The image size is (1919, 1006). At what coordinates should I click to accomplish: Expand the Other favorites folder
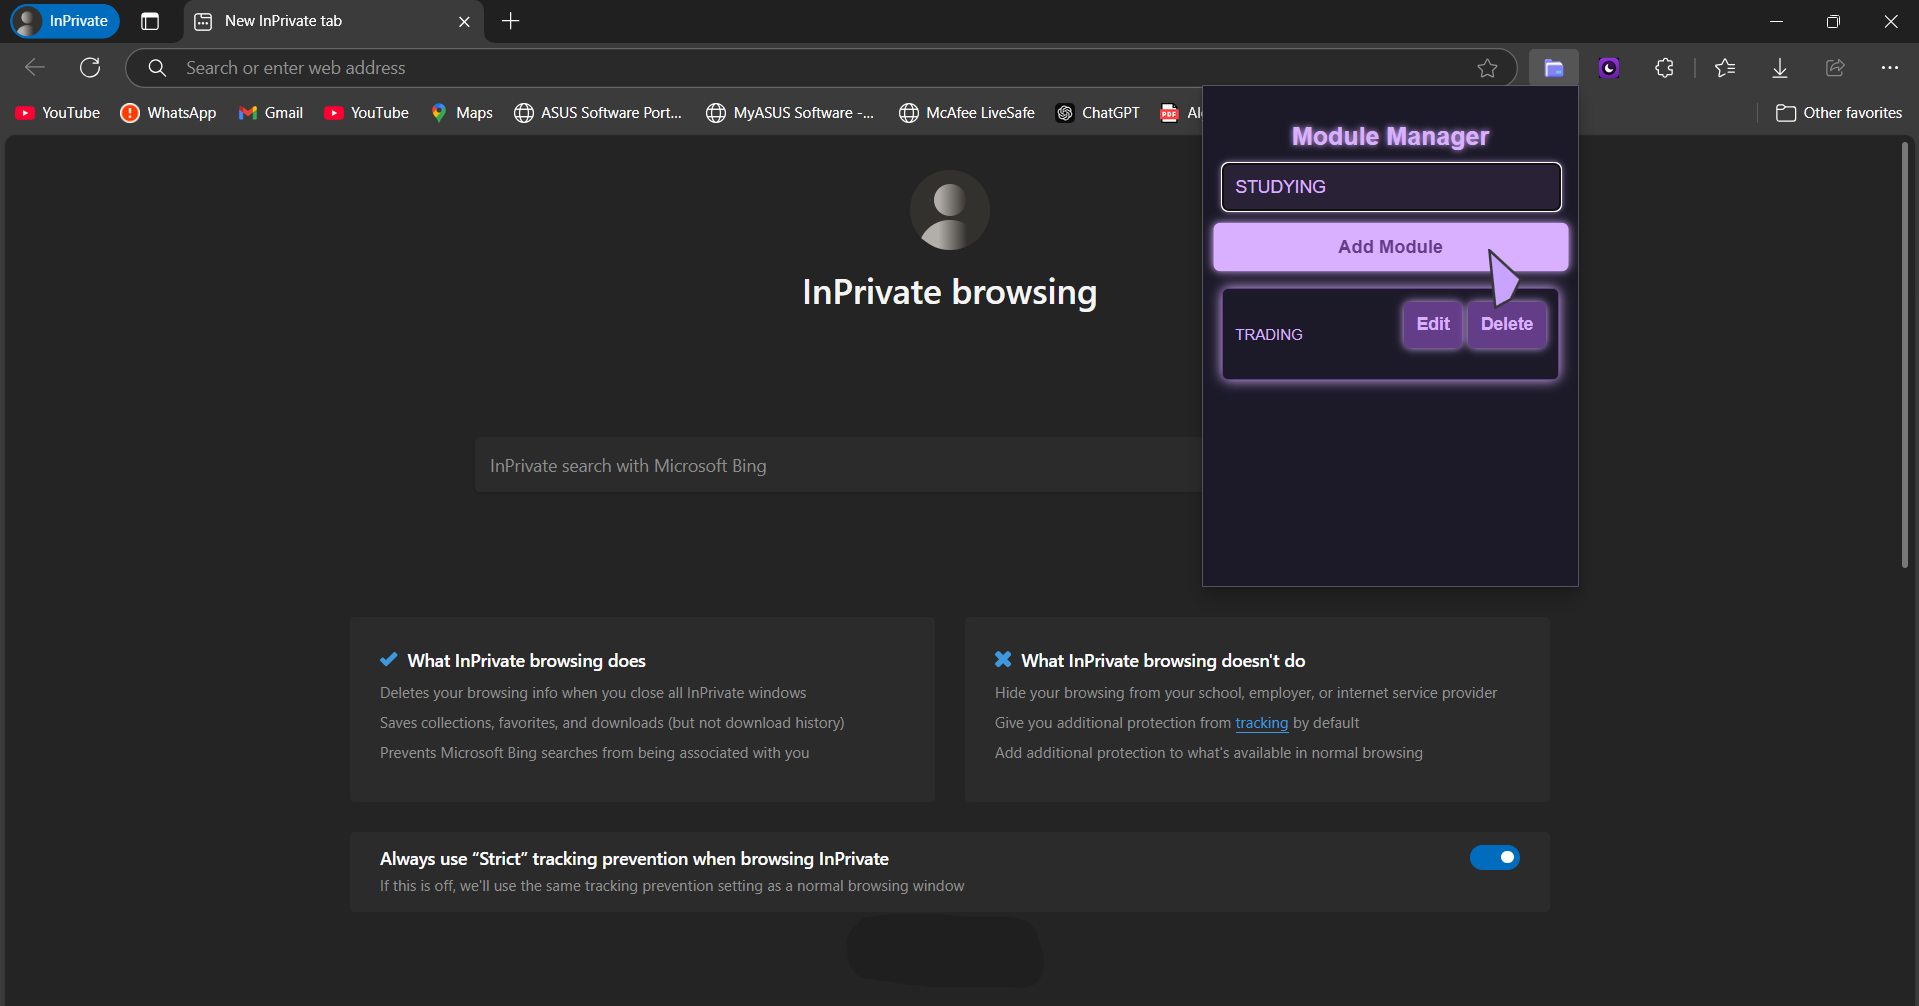(1838, 112)
